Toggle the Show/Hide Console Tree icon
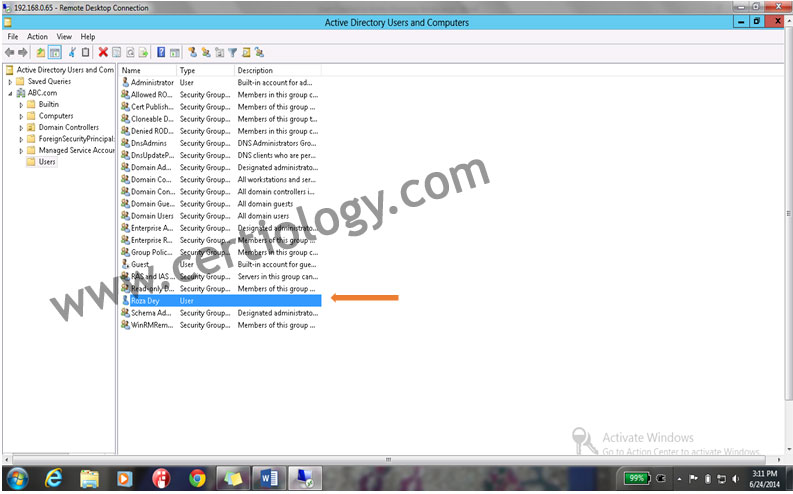This screenshot has height=494, width=793. pyautogui.click(x=55, y=53)
